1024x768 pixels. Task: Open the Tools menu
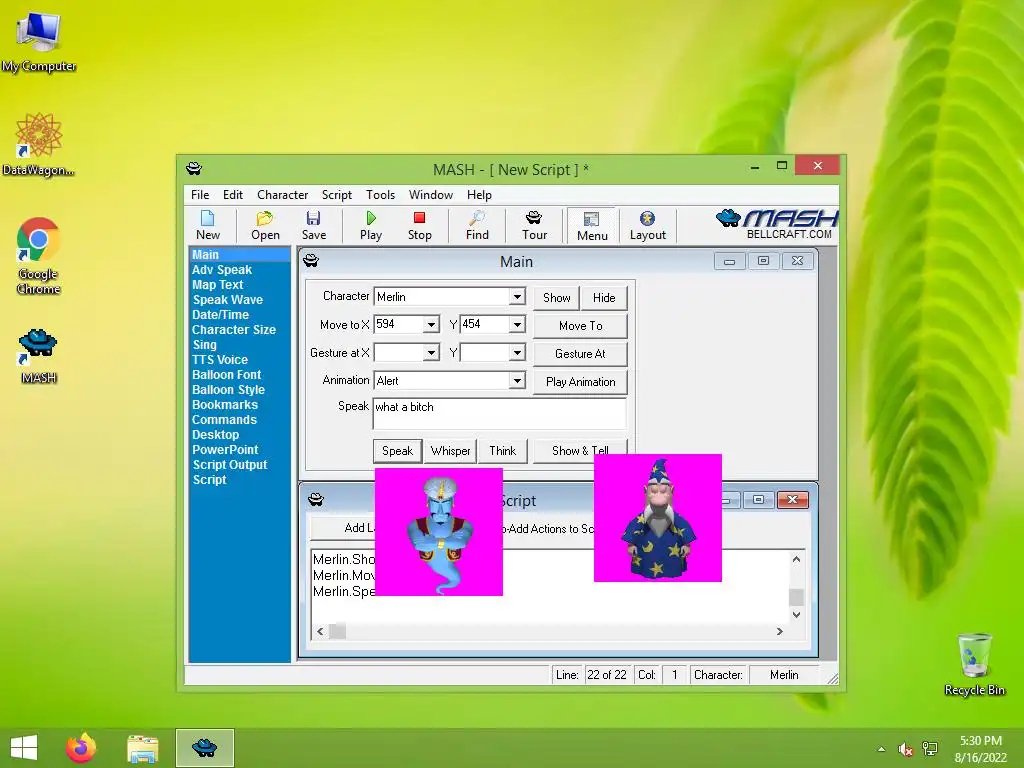380,195
